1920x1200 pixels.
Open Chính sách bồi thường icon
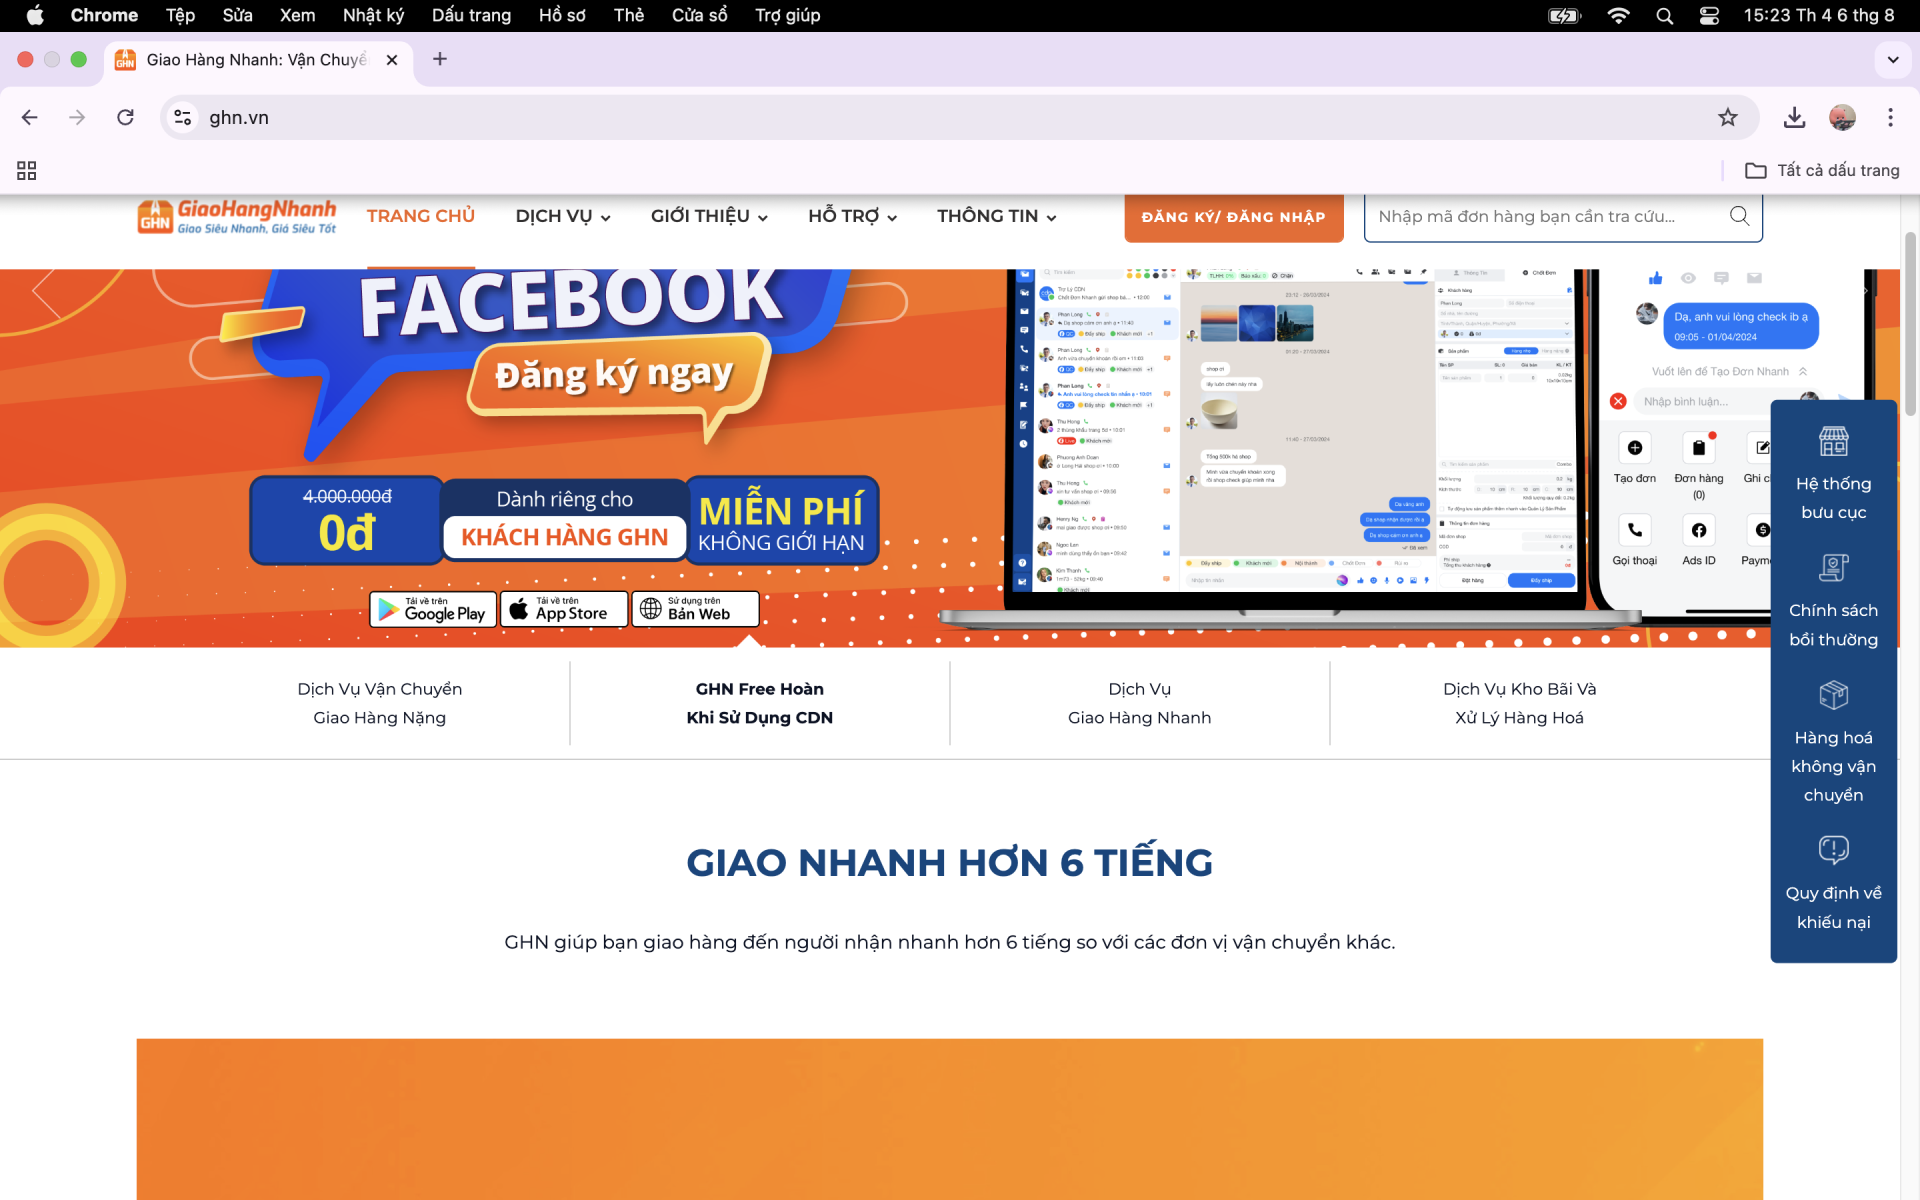tap(1833, 568)
